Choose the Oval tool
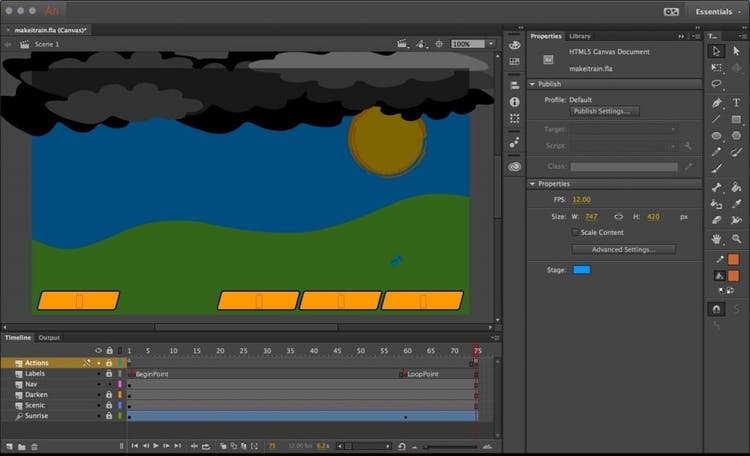The height and width of the screenshot is (456, 750). [716, 136]
